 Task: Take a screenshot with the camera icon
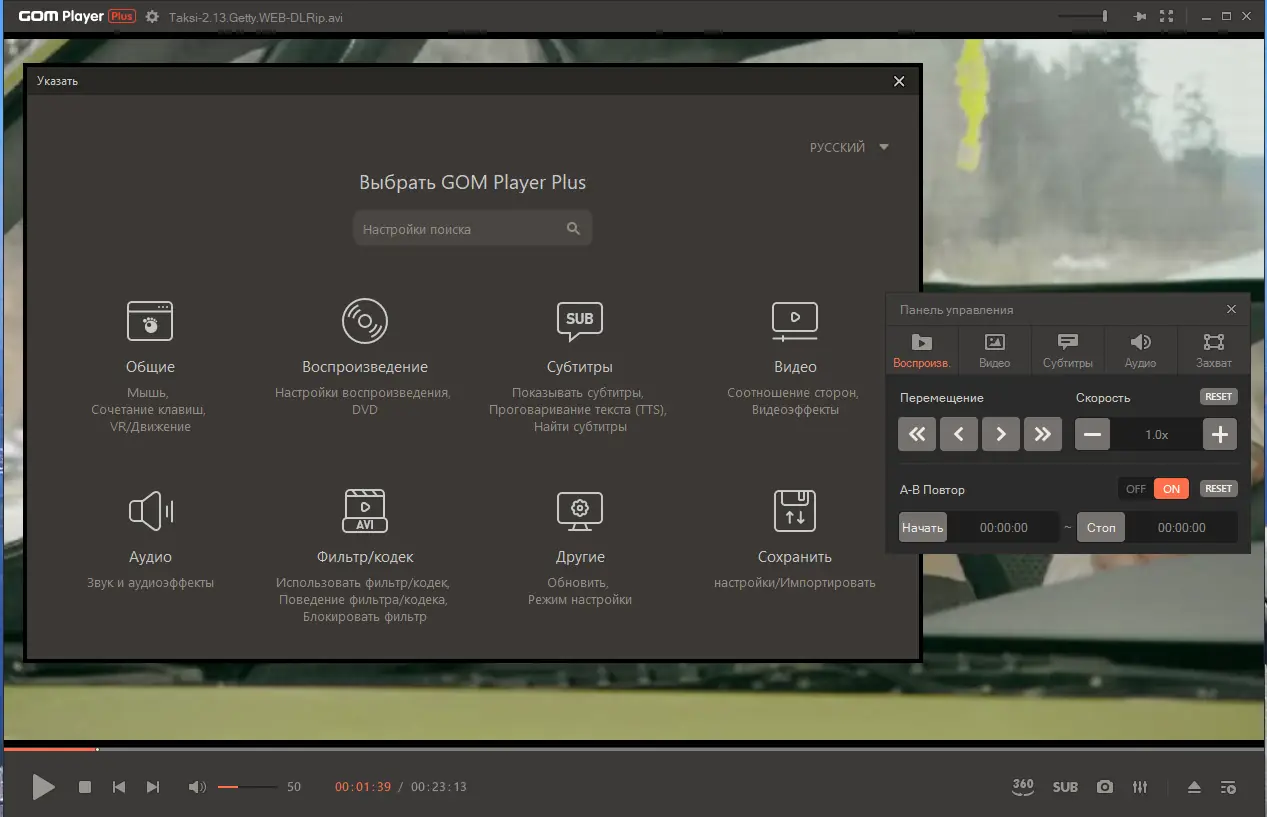point(1104,787)
